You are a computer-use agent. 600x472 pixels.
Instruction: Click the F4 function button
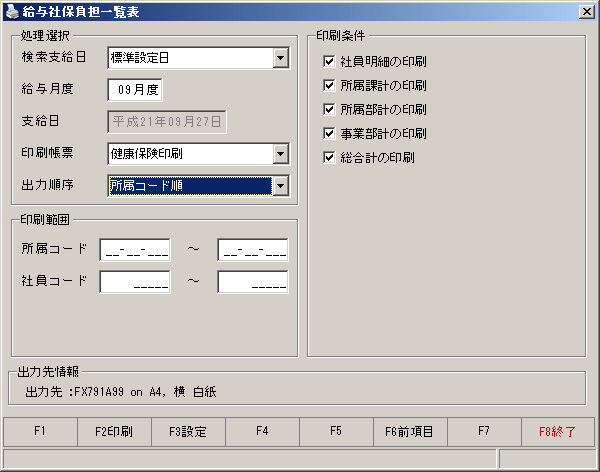(x=262, y=432)
